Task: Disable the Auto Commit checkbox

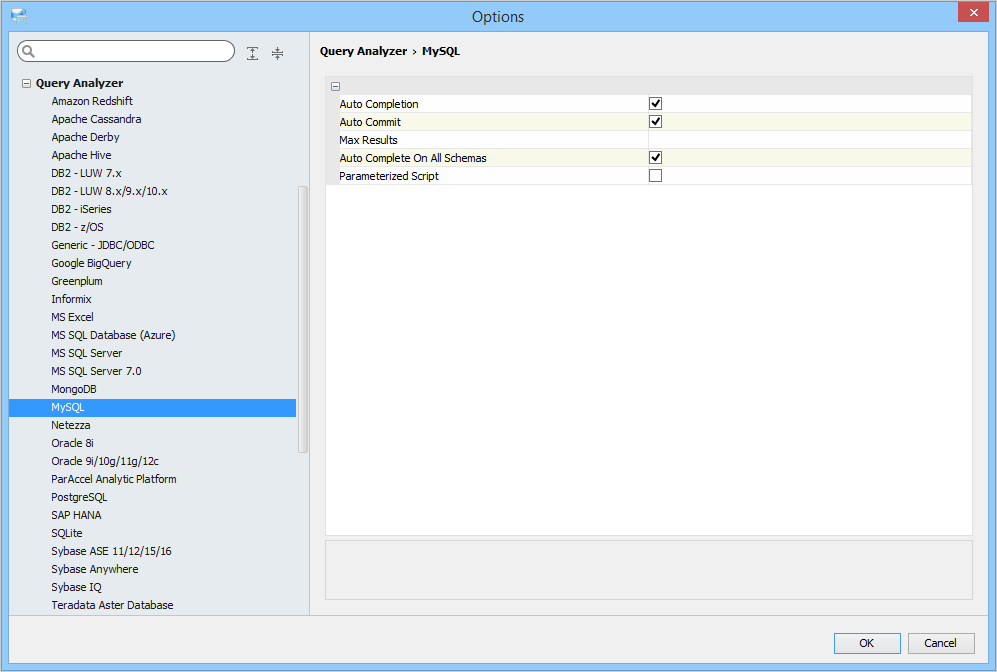Action: [x=655, y=121]
